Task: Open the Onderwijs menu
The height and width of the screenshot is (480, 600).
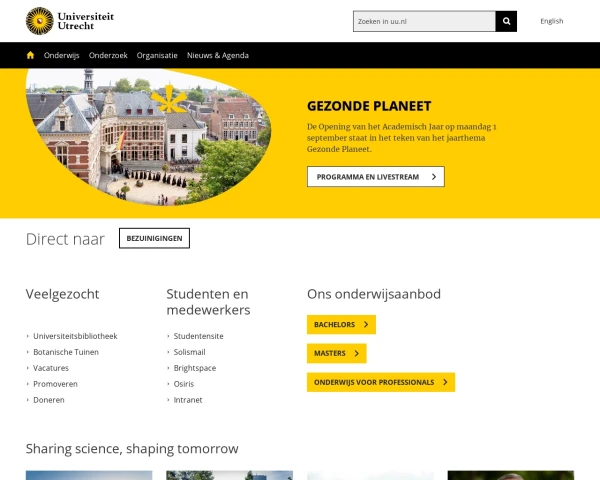Action: pos(62,56)
